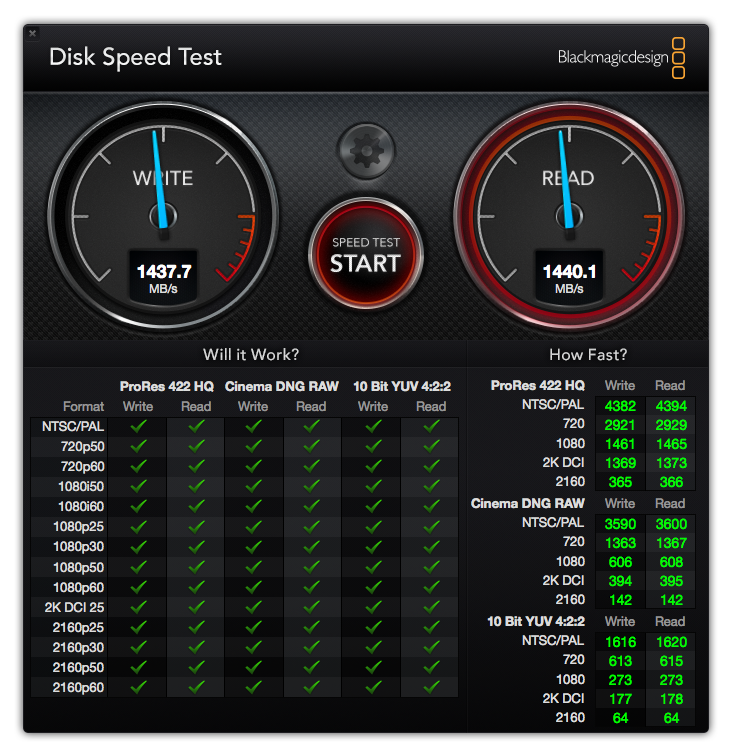Click 2160p50 Cinema DNG RAW read checkmark
732x756 pixels.
point(311,667)
